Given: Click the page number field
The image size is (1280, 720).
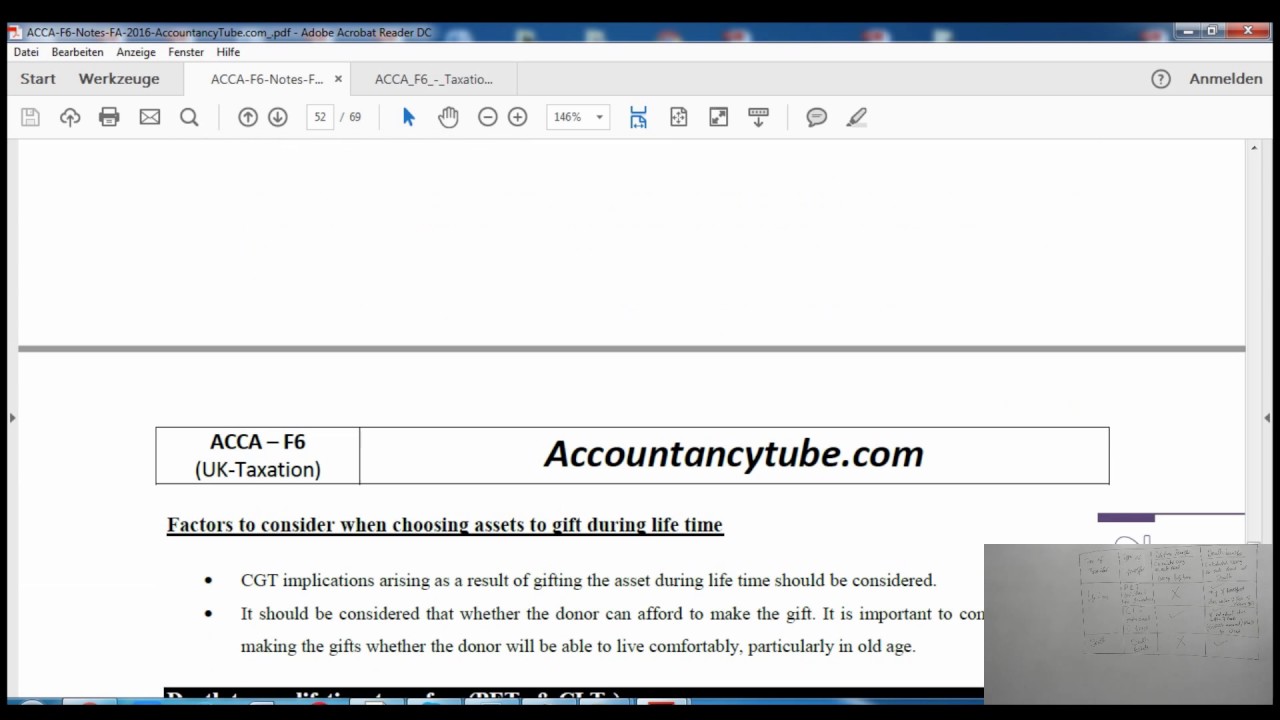Looking at the screenshot, I should 320,117.
